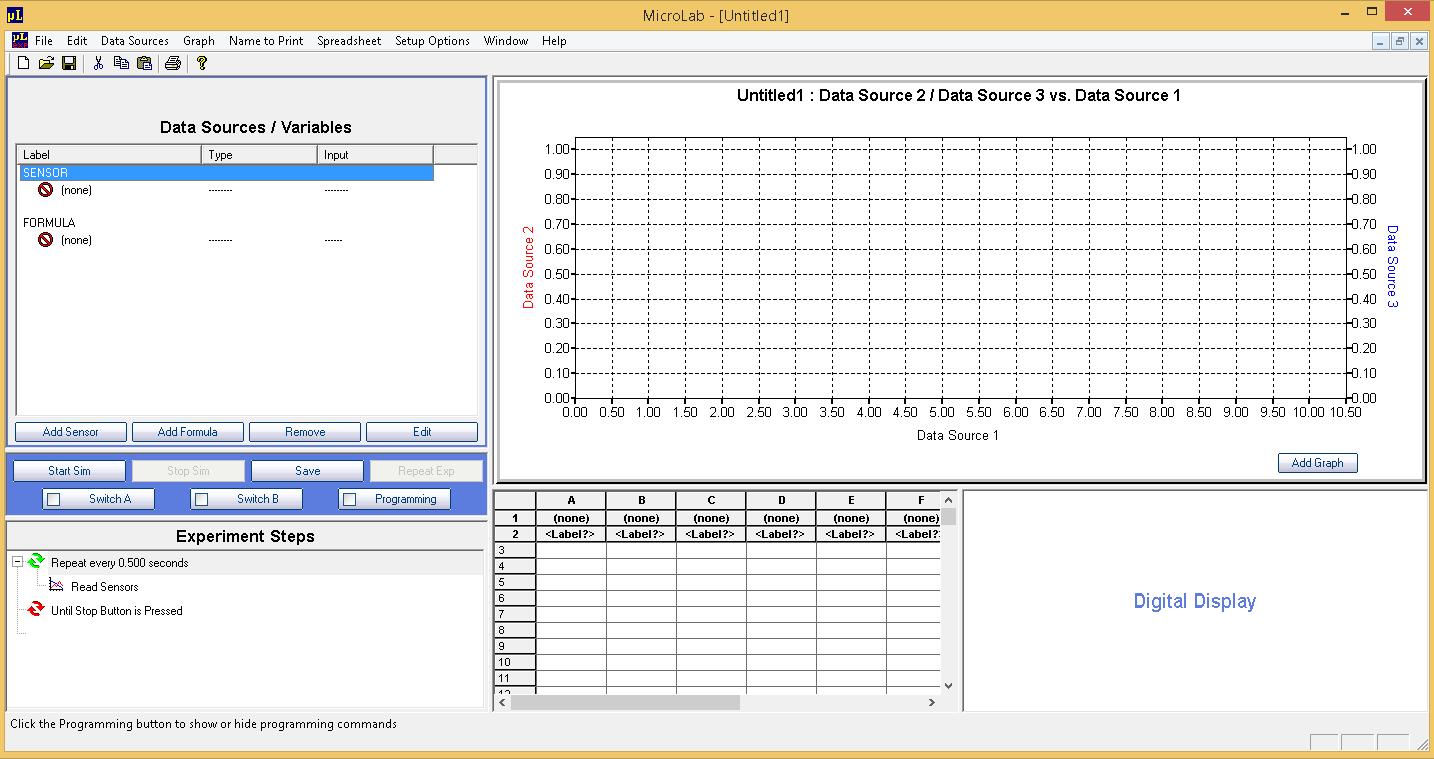This screenshot has width=1434, height=759.
Task: Click the Data Source 1 x-axis label
Action: [958, 435]
